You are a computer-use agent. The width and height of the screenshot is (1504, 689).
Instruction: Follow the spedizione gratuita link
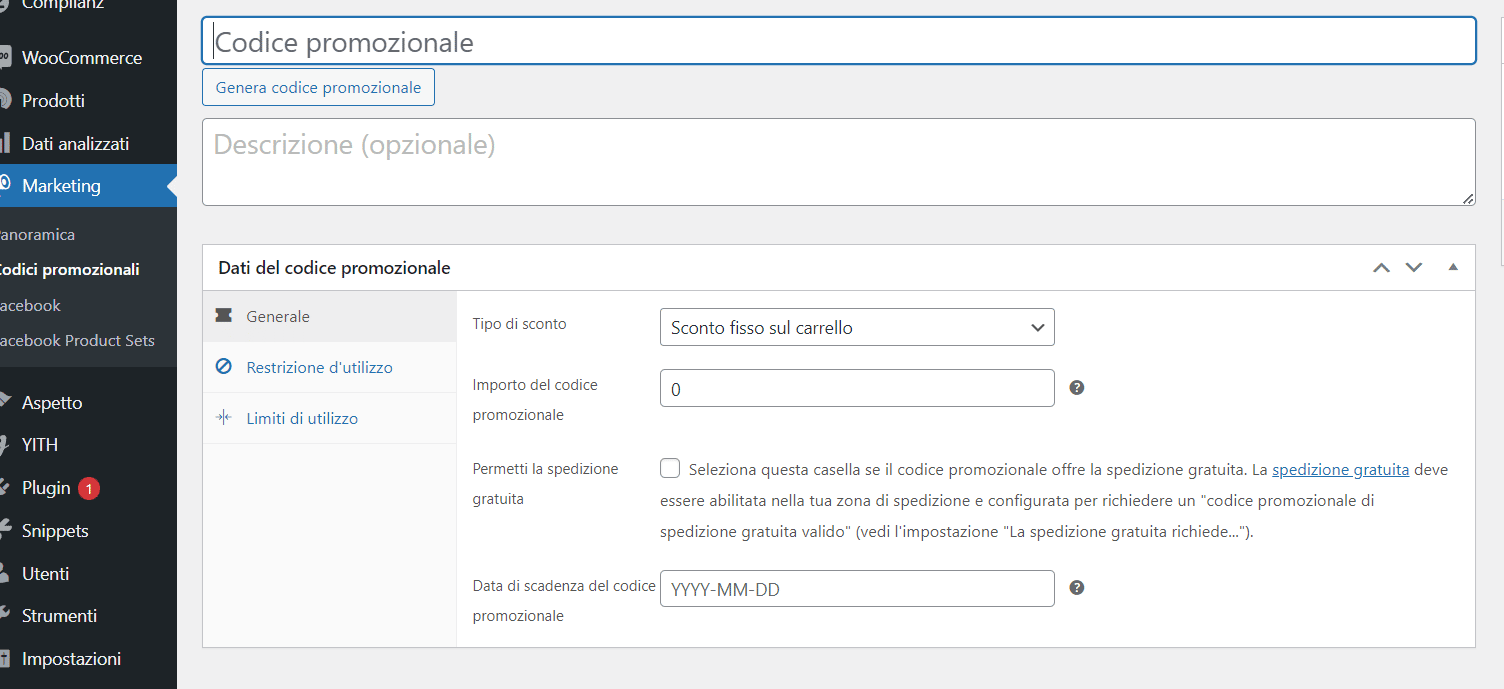tap(1340, 468)
